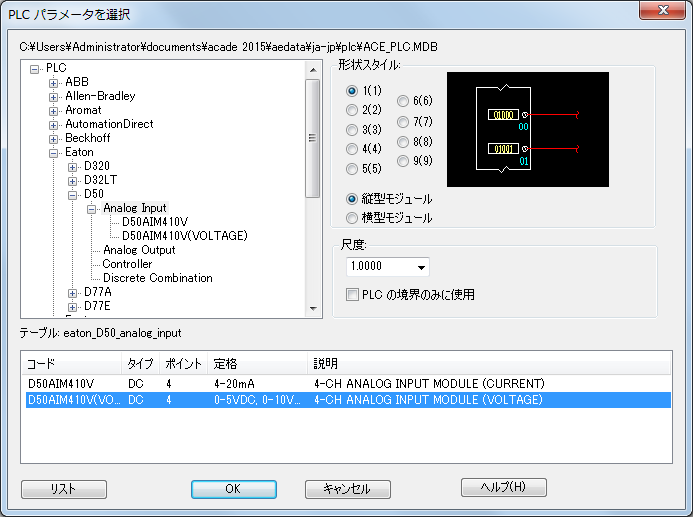Screen dimensions: 693x517
Task: Click the キャンセル button
Action: tap(348, 489)
